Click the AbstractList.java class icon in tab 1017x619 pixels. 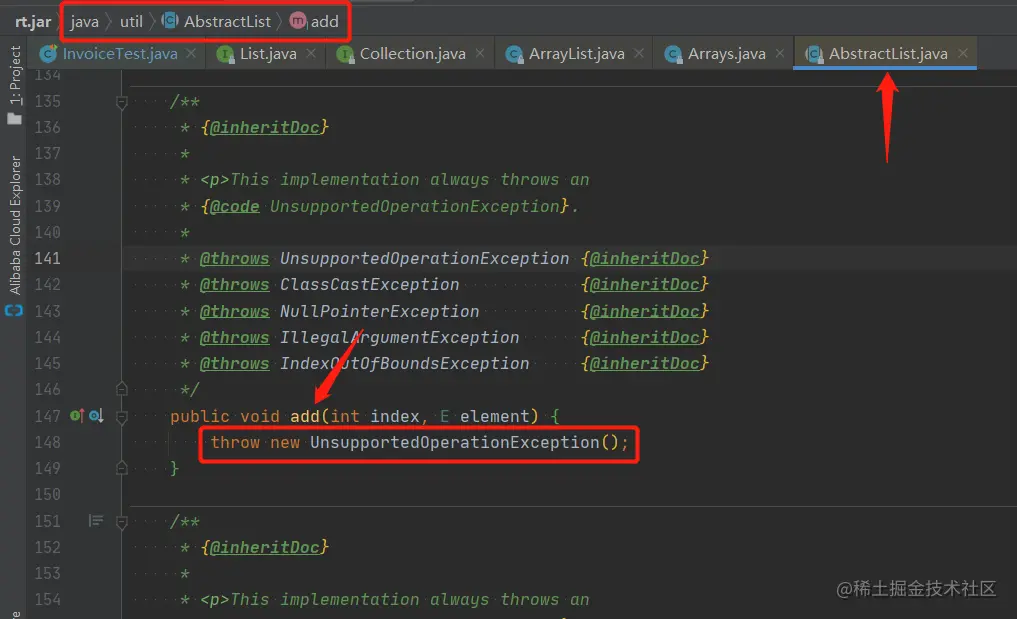(x=814, y=55)
